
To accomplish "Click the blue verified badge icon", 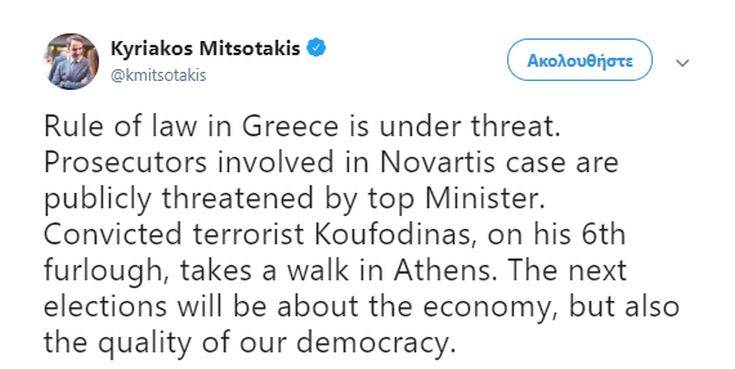I will tap(316, 48).
